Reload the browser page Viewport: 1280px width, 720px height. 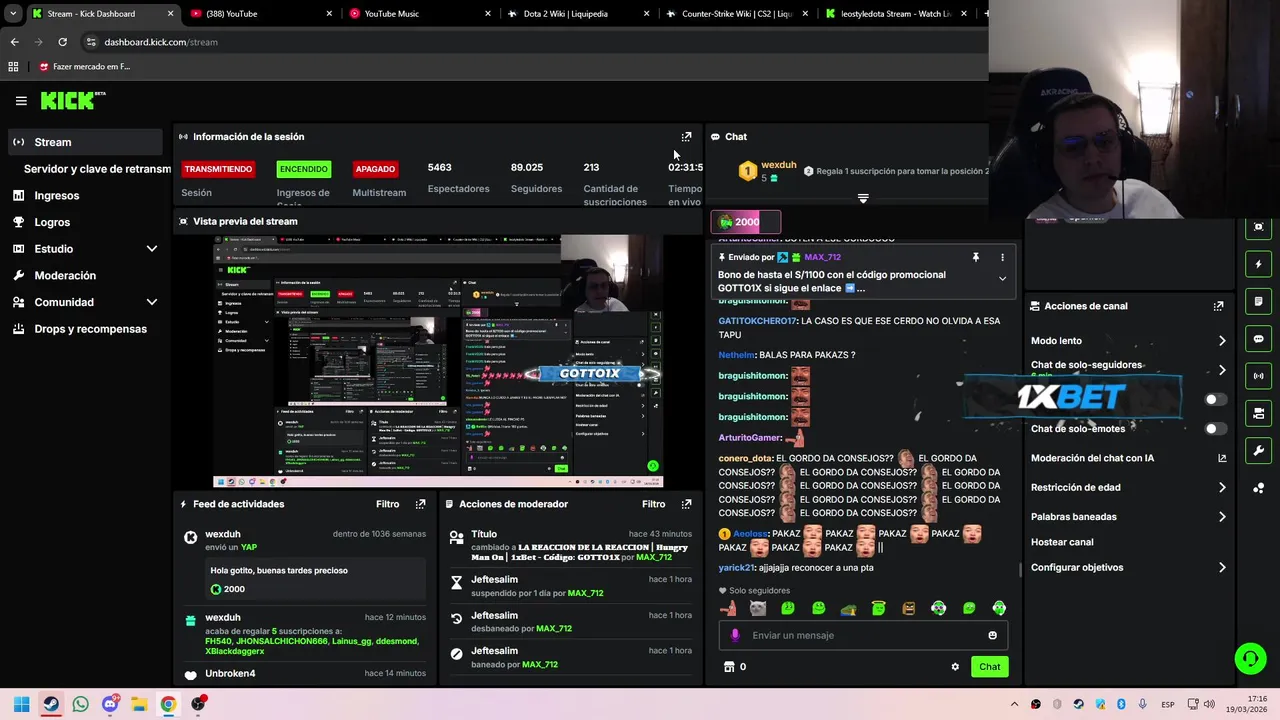(x=62, y=42)
